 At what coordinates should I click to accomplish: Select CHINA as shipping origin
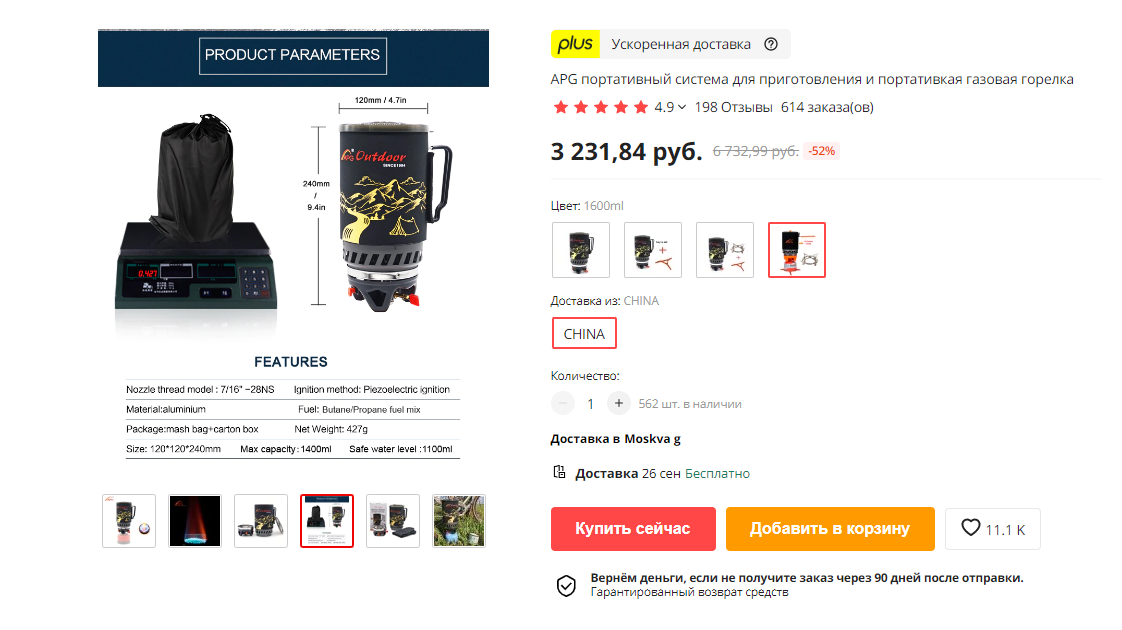[x=584, y=334]
